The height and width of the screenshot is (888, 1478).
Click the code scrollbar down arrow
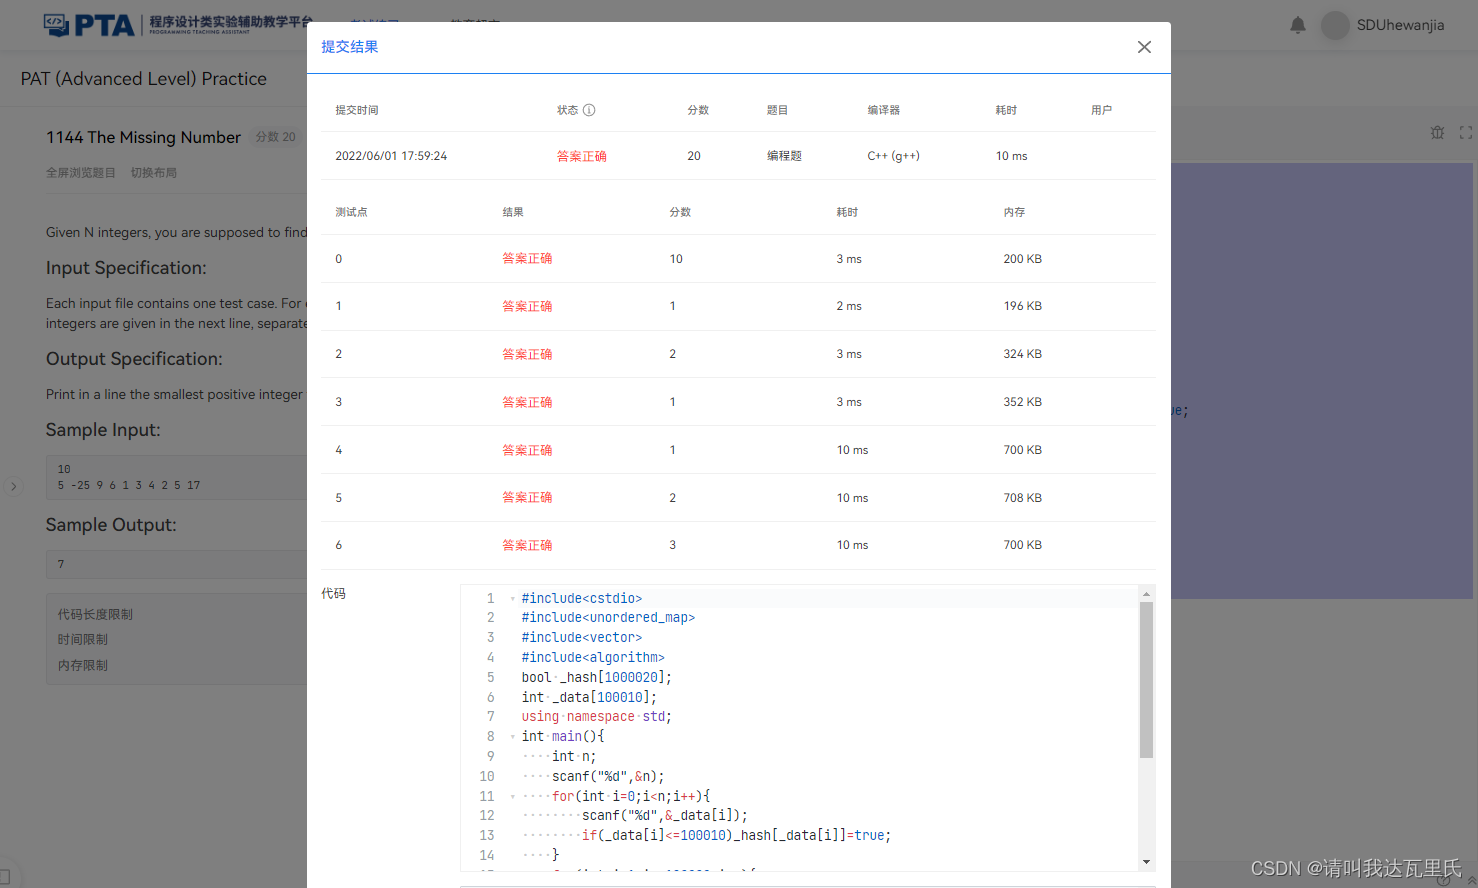tap(1146, 862)
